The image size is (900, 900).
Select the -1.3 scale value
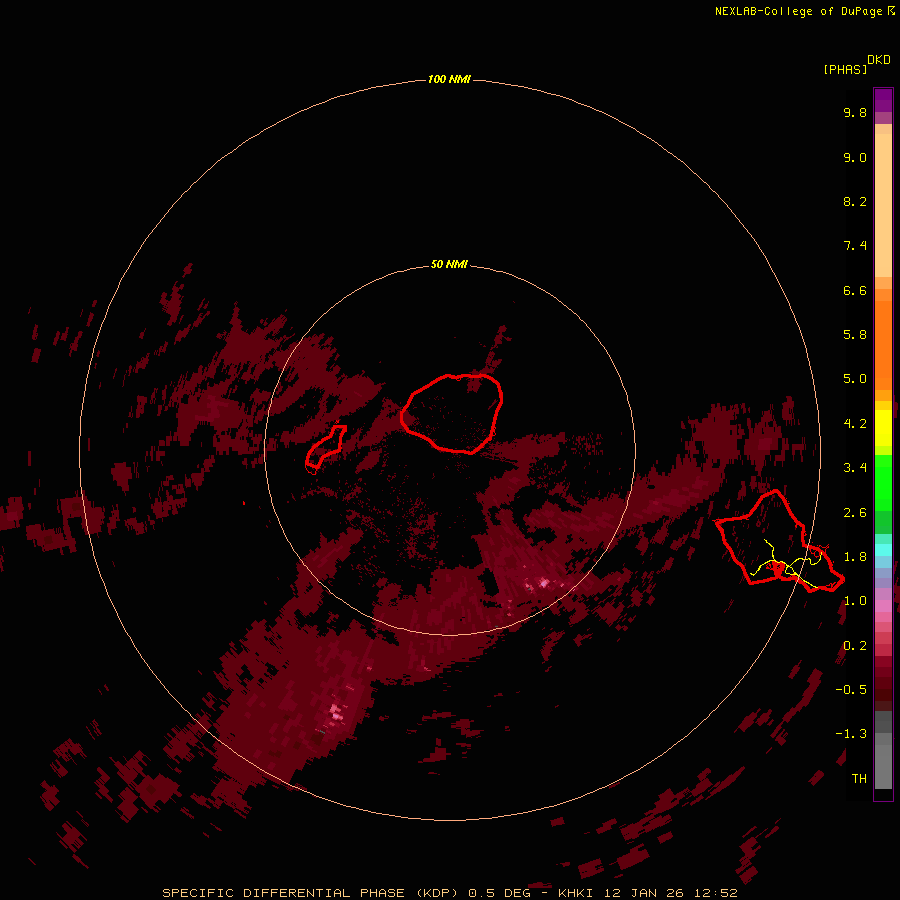tap(851, 734)
